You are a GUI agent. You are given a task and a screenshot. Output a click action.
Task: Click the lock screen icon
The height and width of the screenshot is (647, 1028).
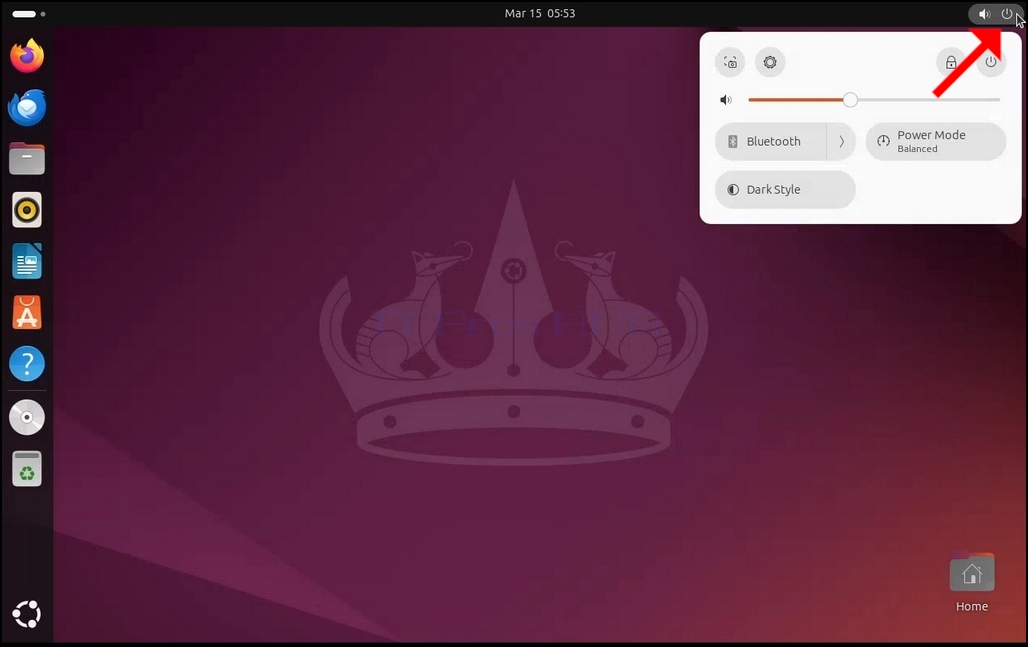(951, 62)
